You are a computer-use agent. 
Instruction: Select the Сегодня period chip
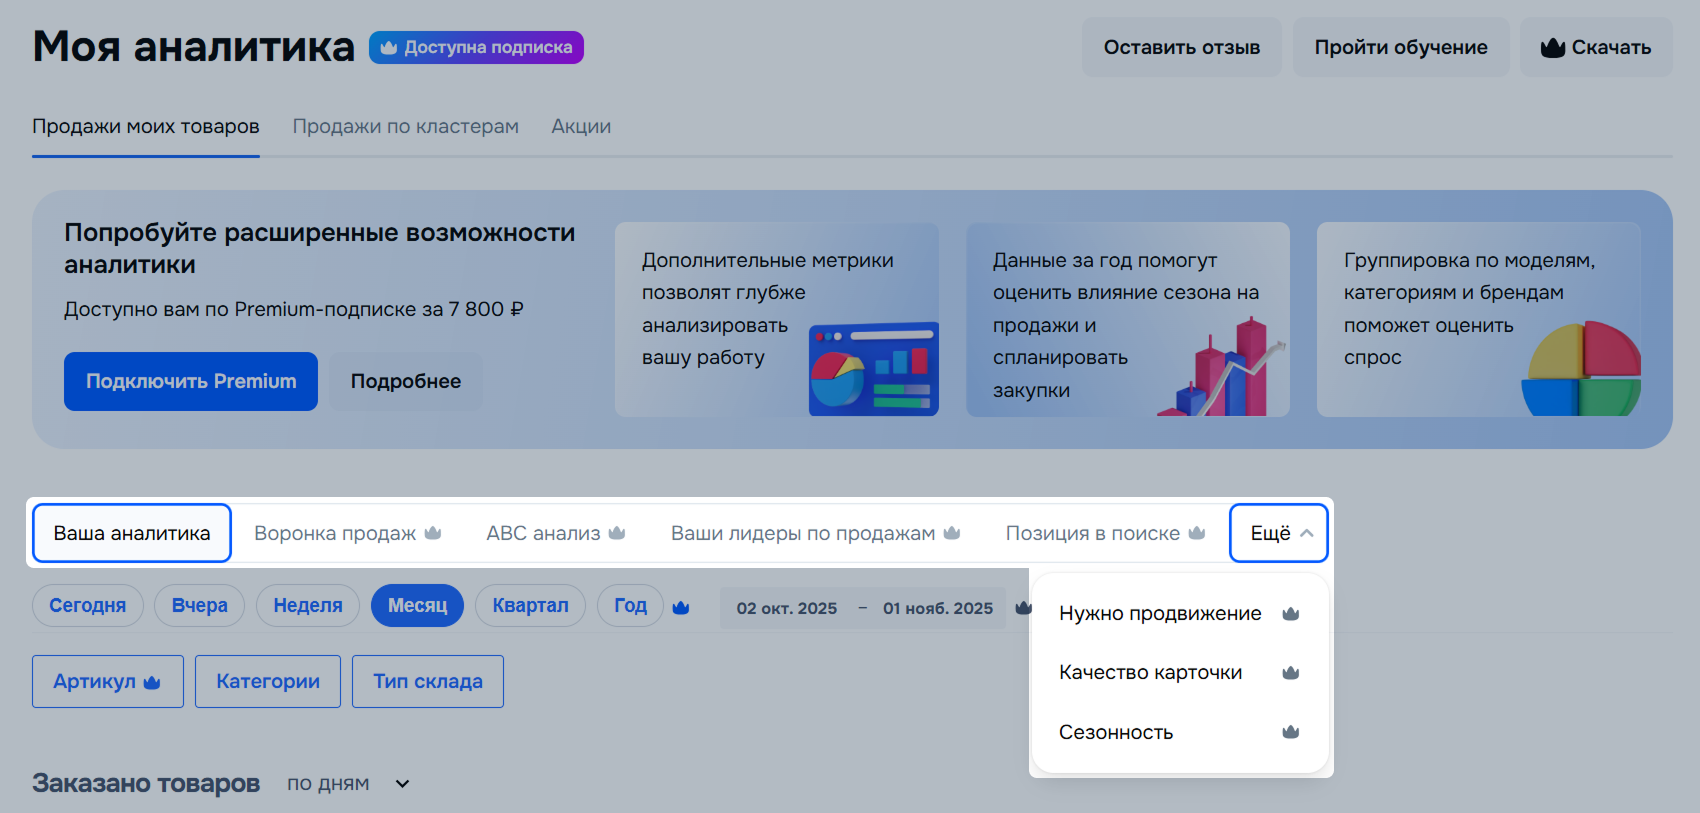click(88, 606)
